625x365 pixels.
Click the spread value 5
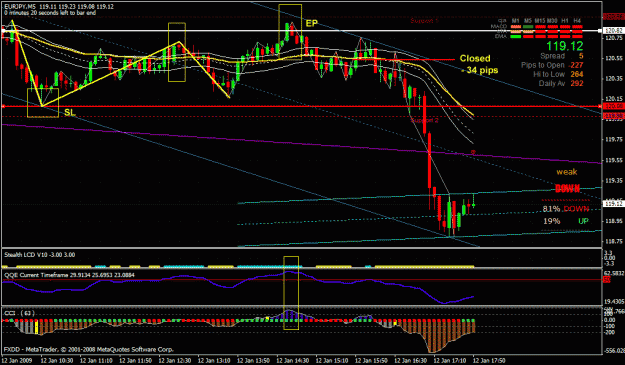pos(581,56)
